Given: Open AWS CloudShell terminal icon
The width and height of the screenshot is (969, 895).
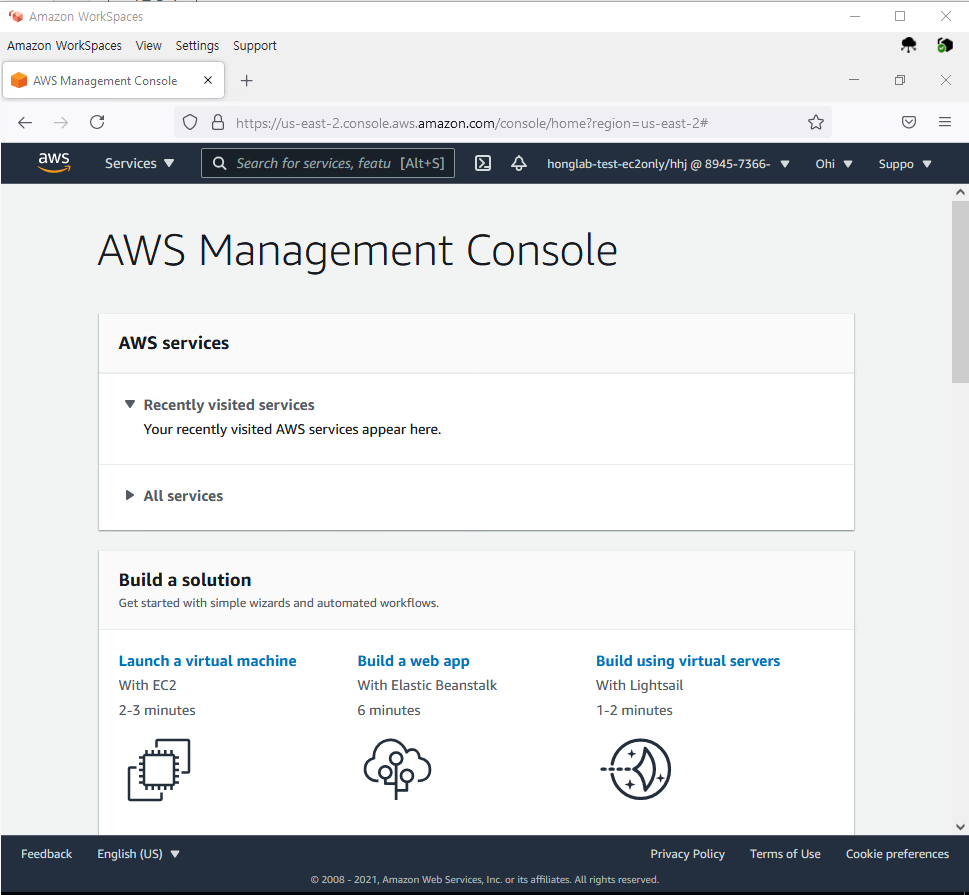Looking at the screenshot, I should coord(483,163).
